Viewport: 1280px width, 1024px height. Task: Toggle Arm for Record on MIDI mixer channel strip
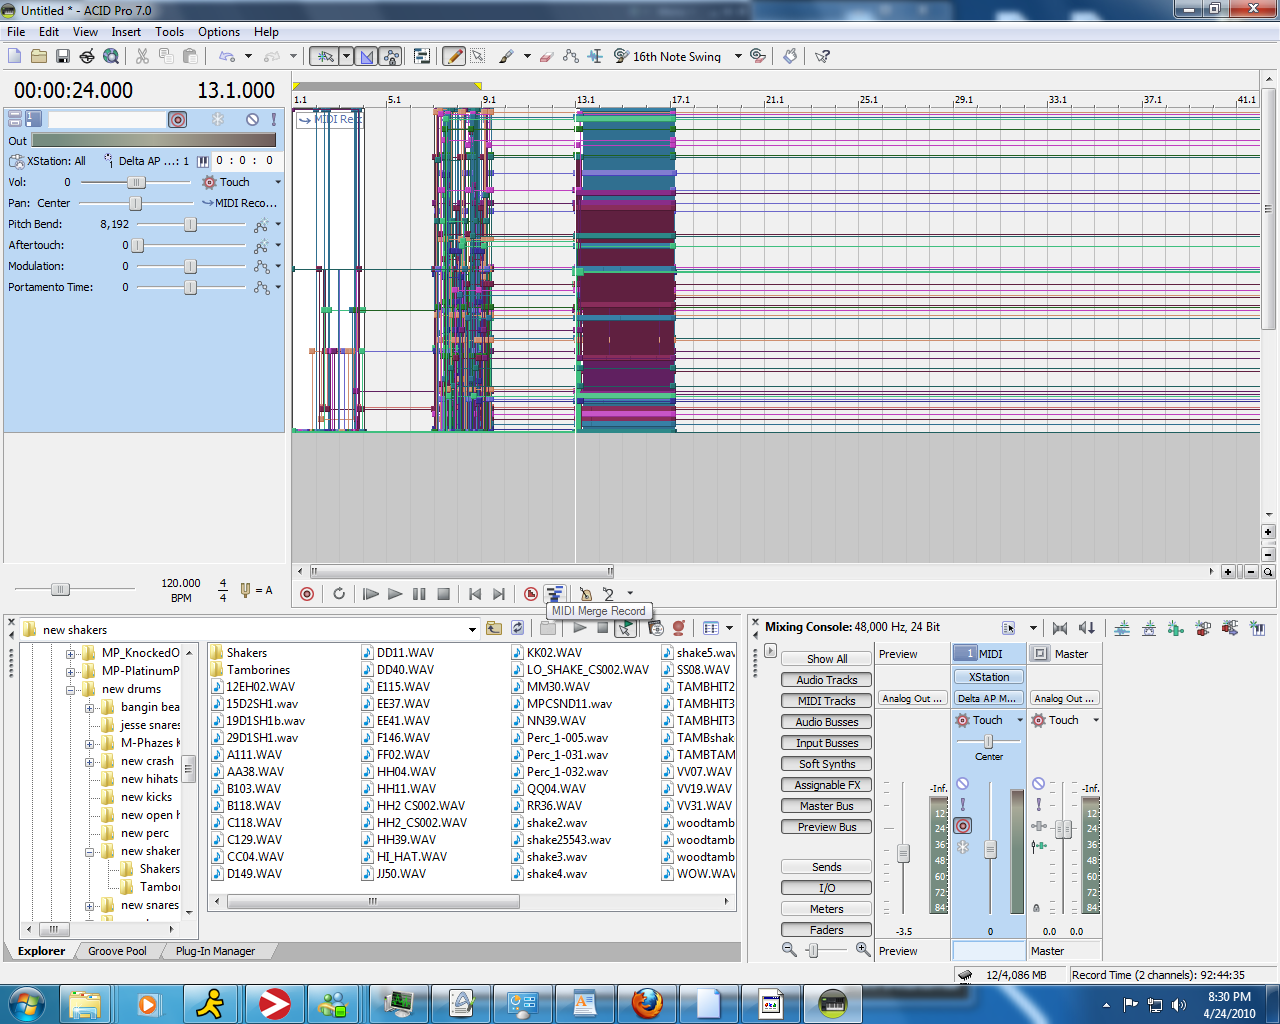pyautogui.click(x=962, y=825)
